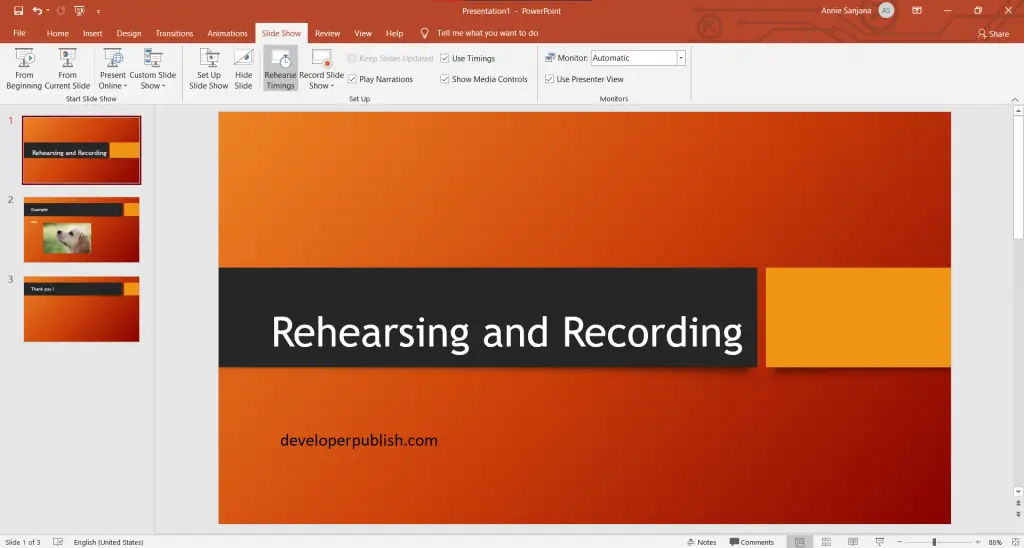Start slide show From Current Slide
This screenshot has height=548, width=1024.
point(67,69)
